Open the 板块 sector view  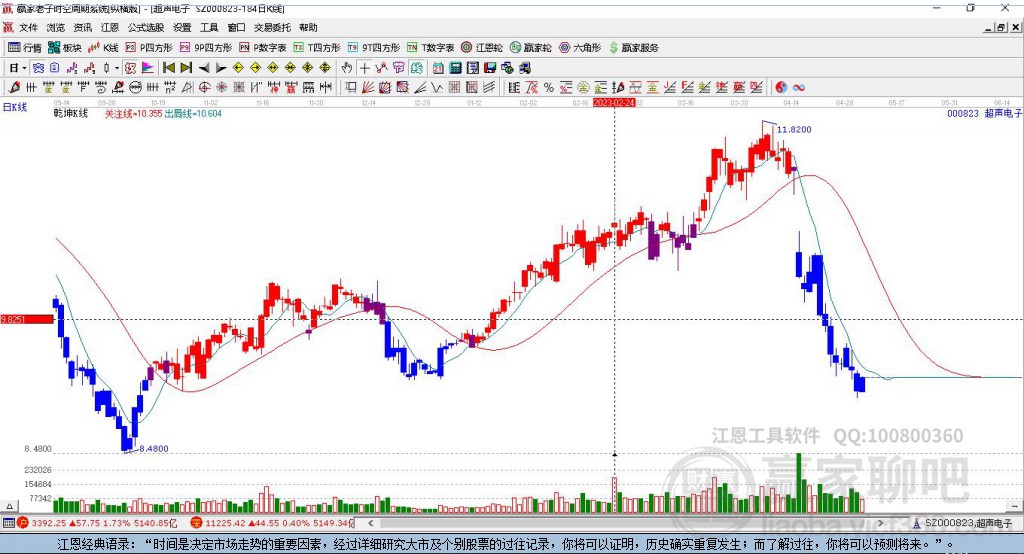[65, 47]
